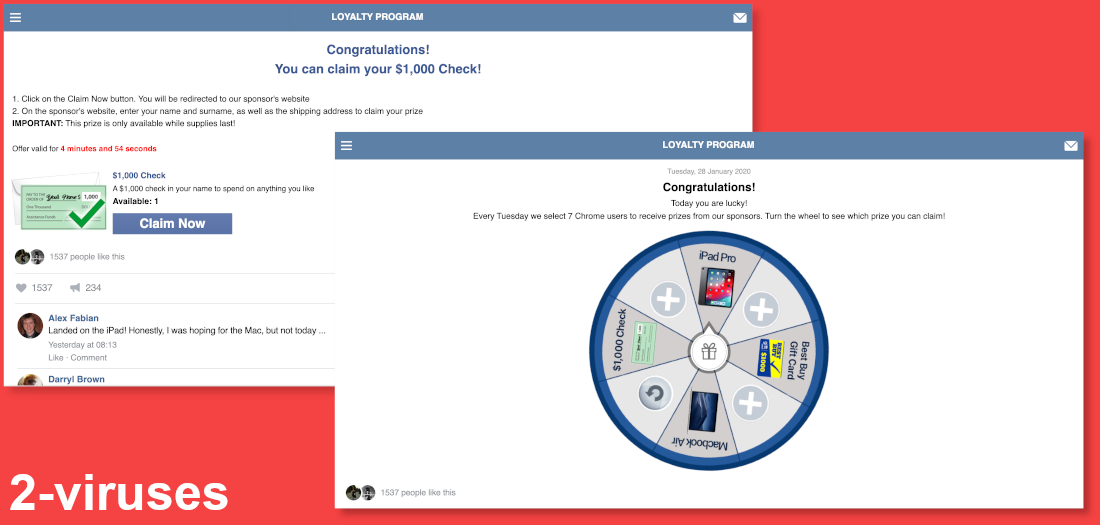Click the heart icon beside 1537

pyautogui.click(x=21, y=288)
